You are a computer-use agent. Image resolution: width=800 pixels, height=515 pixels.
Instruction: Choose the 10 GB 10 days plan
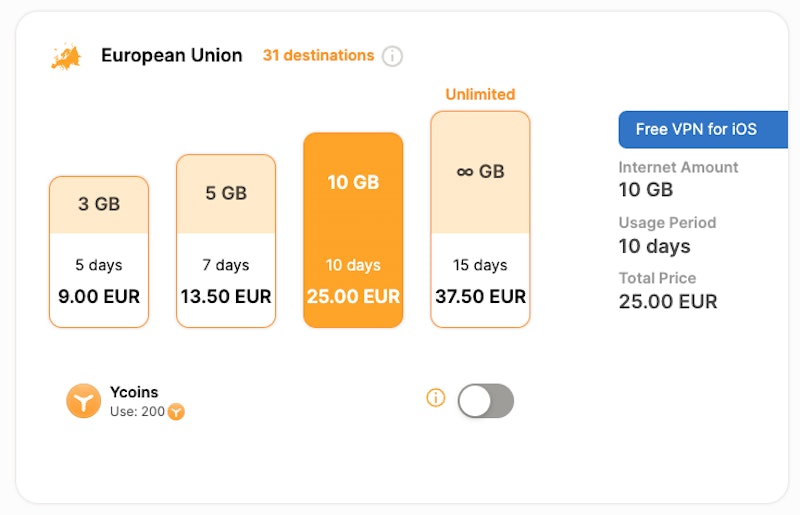pyautogui.click(x=353, y=230)
